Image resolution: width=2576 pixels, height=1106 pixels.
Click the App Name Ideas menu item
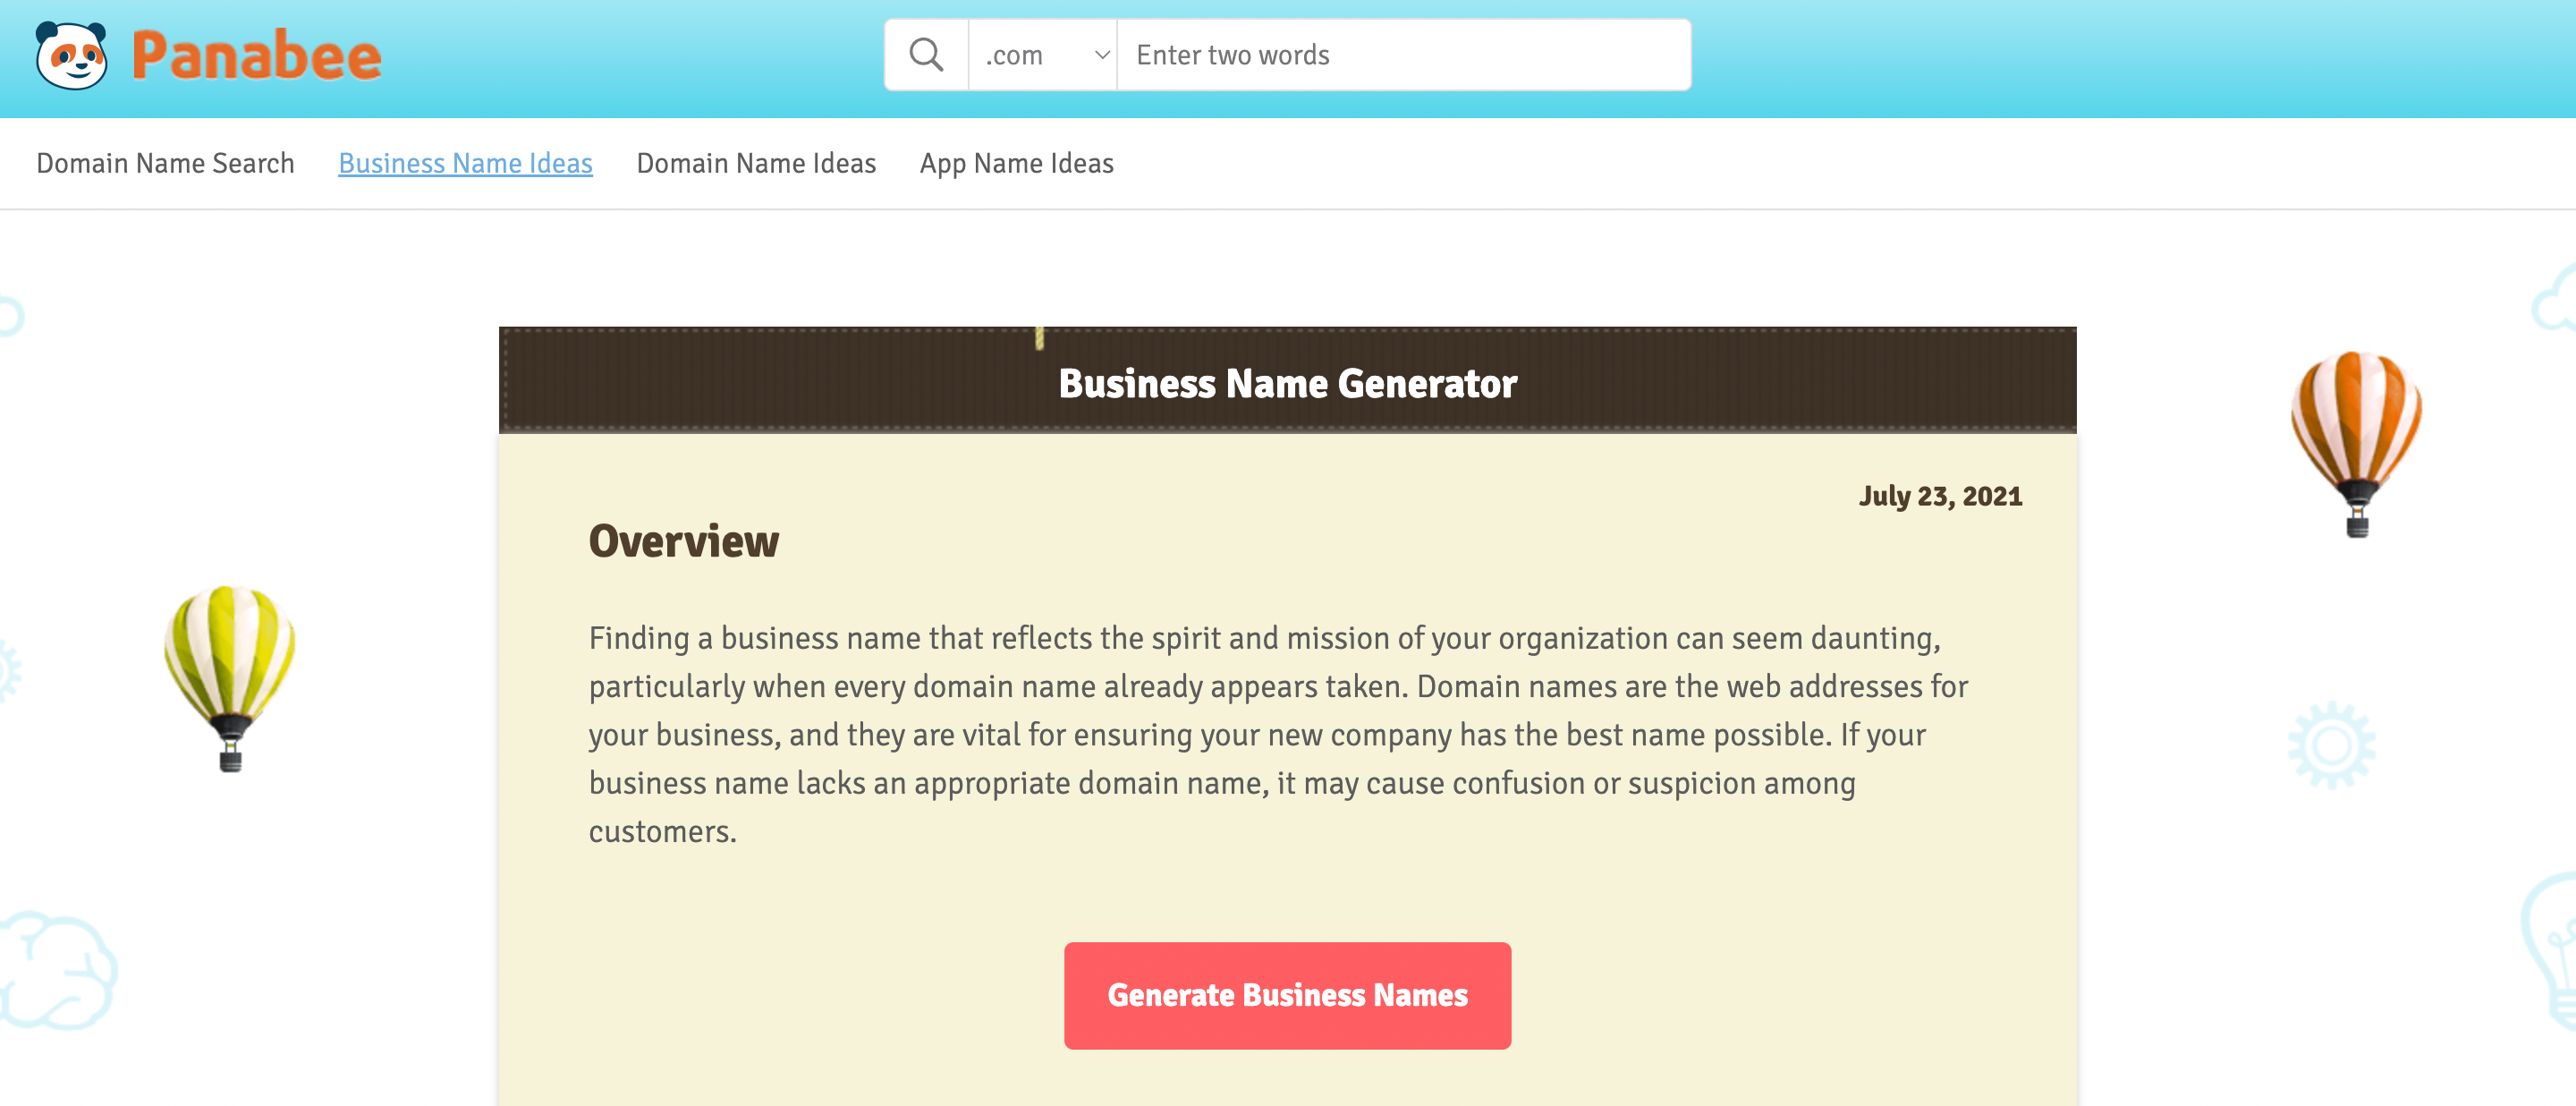click(1017, 163)
